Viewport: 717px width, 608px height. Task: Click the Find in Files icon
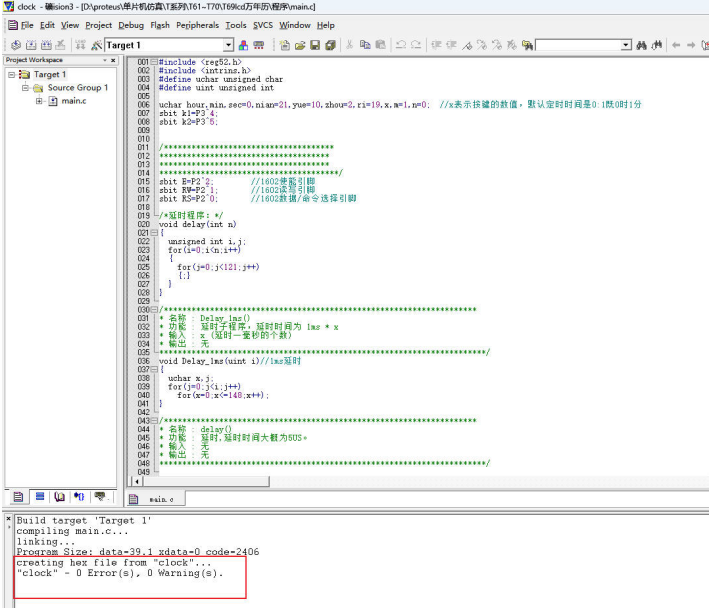coord(527,45)
